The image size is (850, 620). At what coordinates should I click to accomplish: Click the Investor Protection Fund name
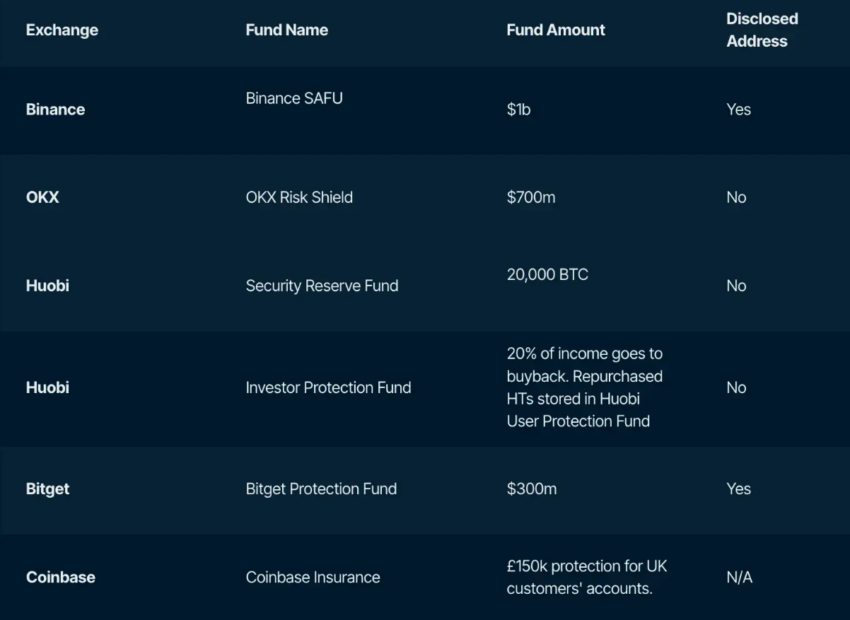(328, 388)
